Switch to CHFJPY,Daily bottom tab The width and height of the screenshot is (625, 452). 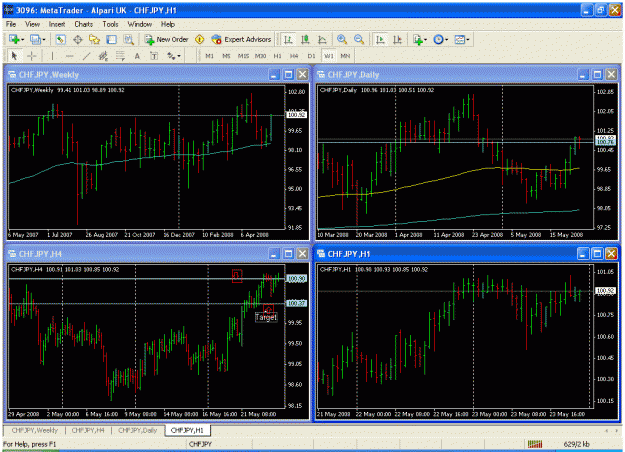(138, 430)
